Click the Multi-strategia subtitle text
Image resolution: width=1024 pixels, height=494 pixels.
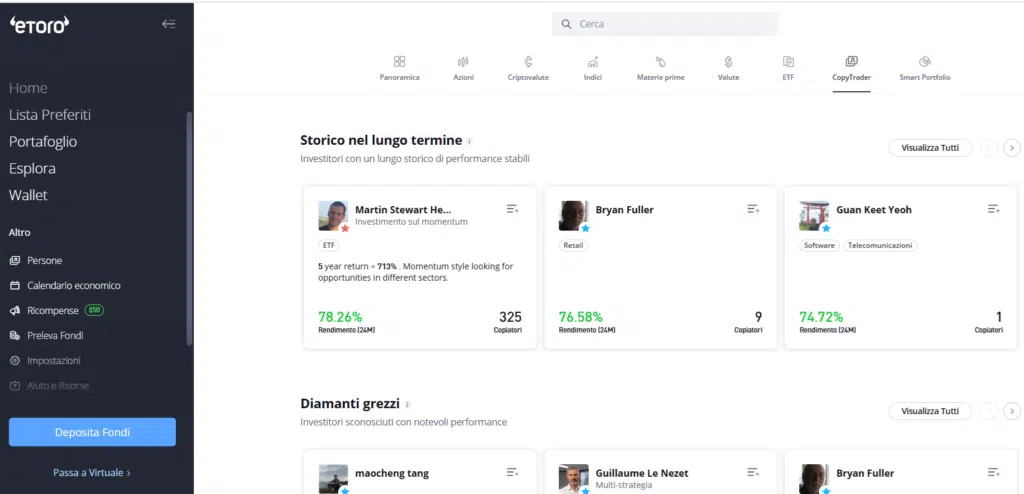point(624,486)
